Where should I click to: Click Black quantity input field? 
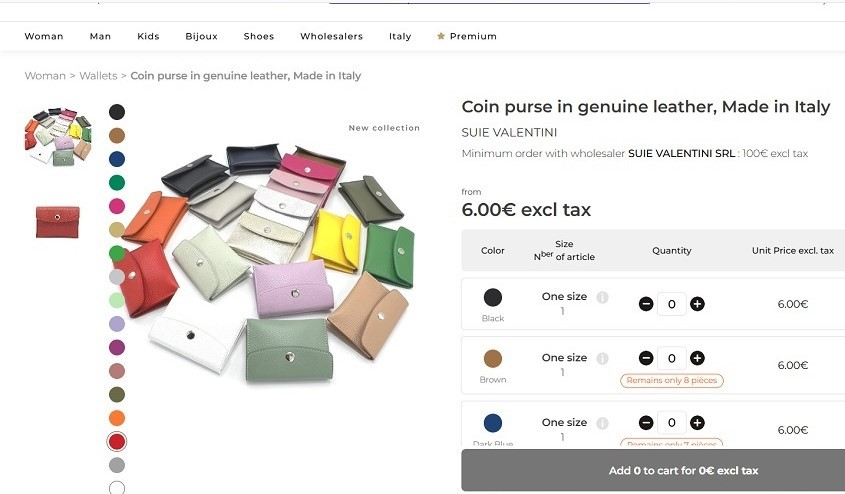point(671,304)
